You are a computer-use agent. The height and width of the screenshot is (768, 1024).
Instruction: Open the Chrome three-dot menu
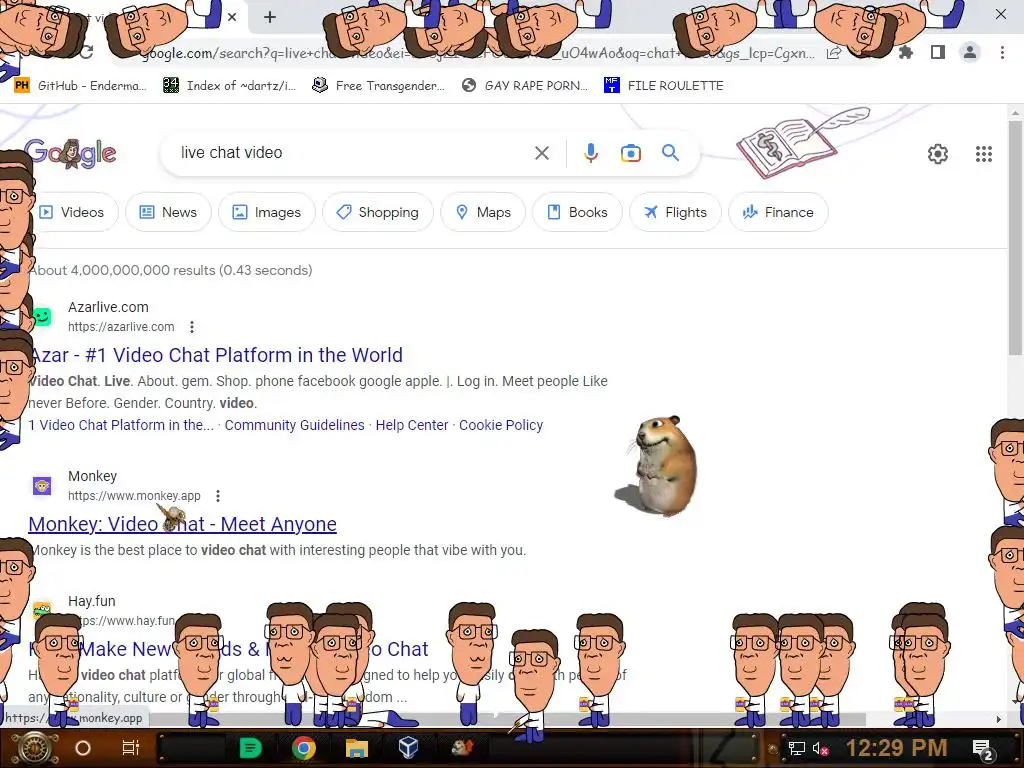[1002, 52]
